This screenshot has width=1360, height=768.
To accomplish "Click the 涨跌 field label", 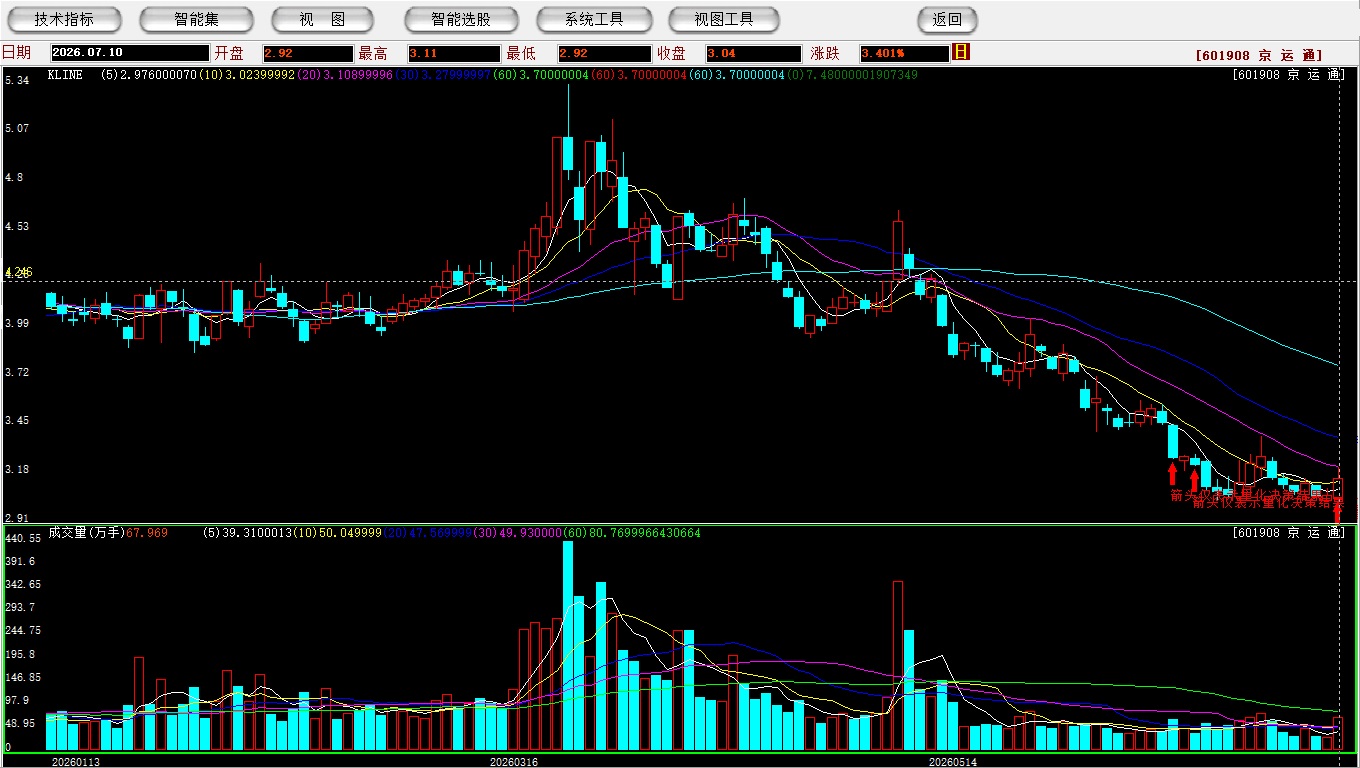I will click(825, 53).
